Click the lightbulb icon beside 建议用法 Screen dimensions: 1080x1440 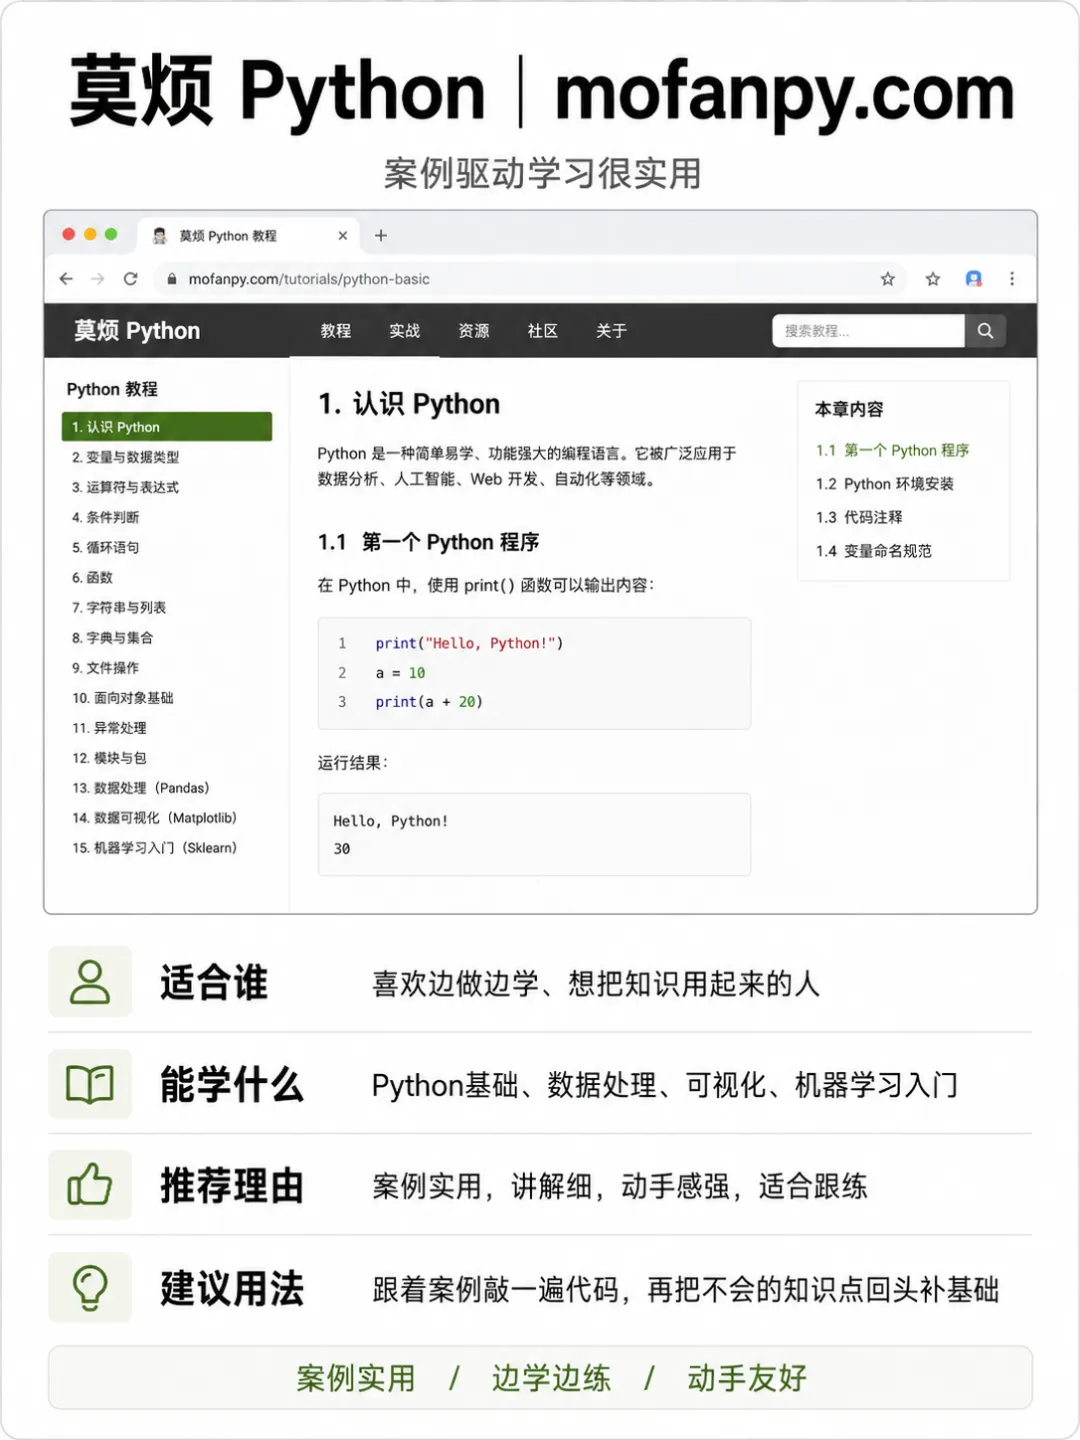pyautogui.click(x=90, y=1287)
